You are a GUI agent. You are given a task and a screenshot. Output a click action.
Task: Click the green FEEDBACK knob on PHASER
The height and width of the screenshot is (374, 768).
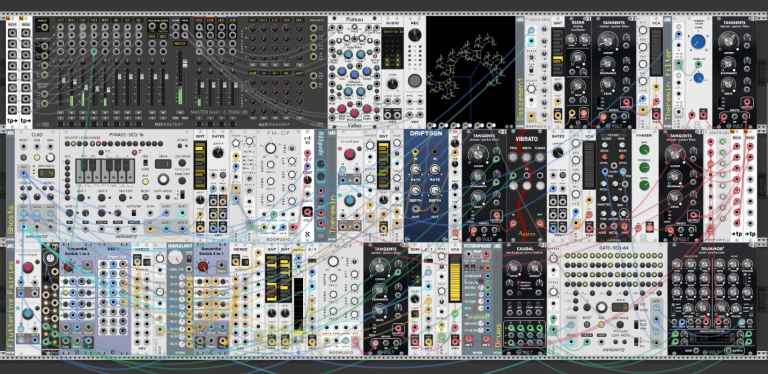[644, 167]
